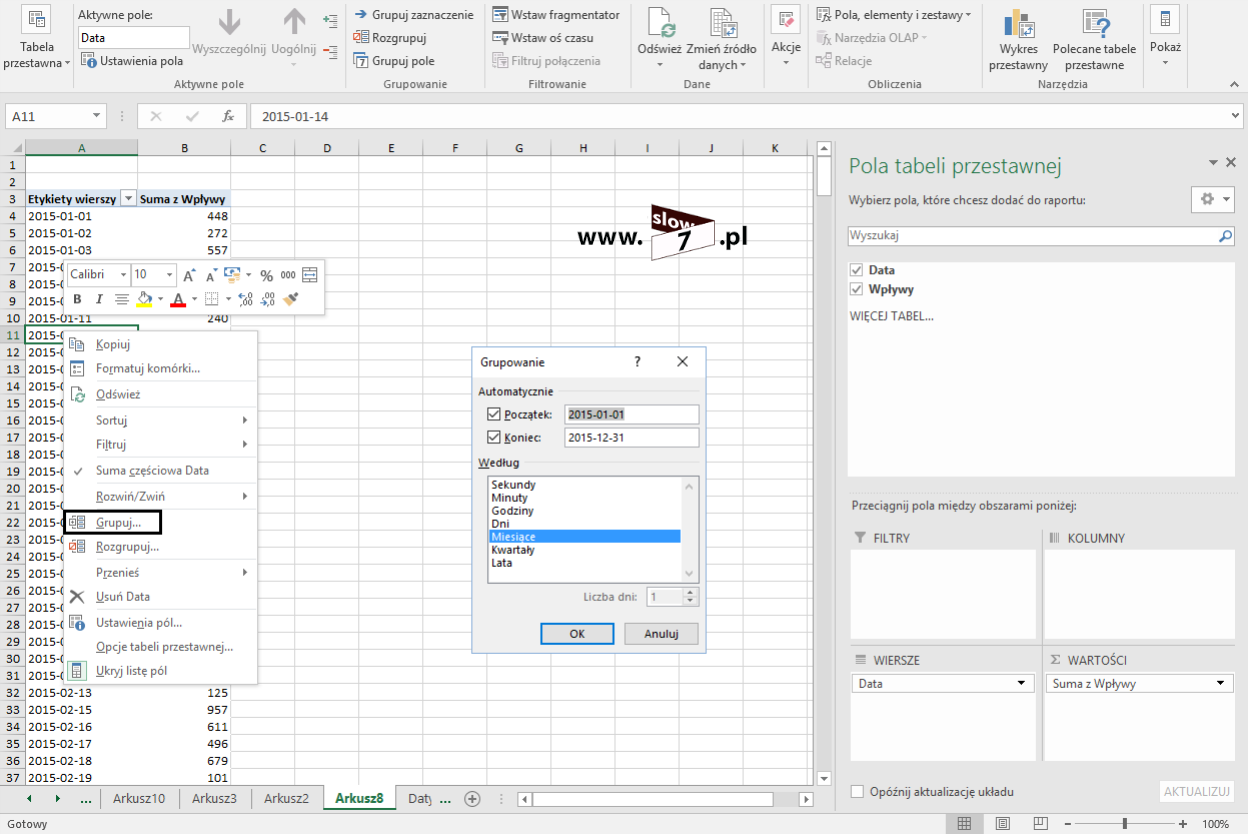Click the zoom slider handle
This screenshot has width=1248, height=834.
coord(1125,824)
